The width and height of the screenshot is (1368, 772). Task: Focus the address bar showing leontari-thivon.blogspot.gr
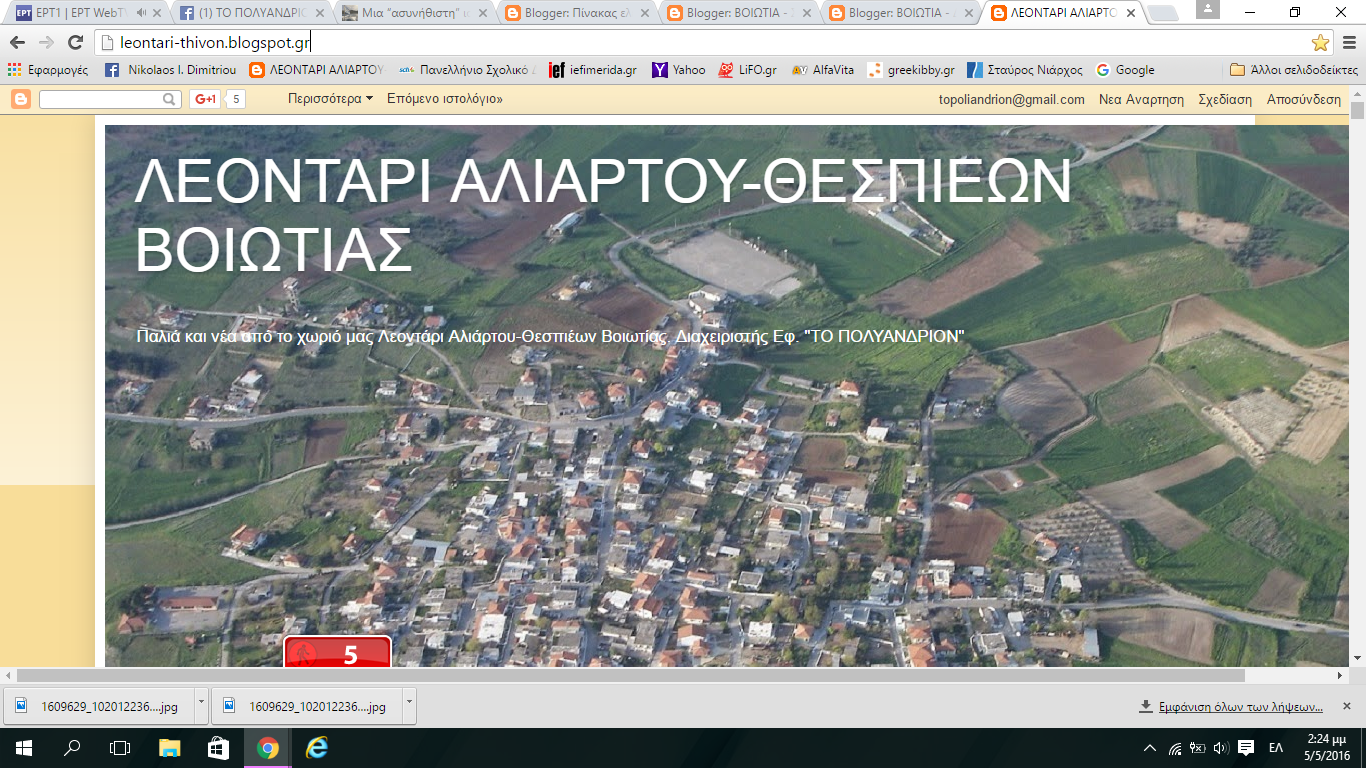click(x=700, y=42)
